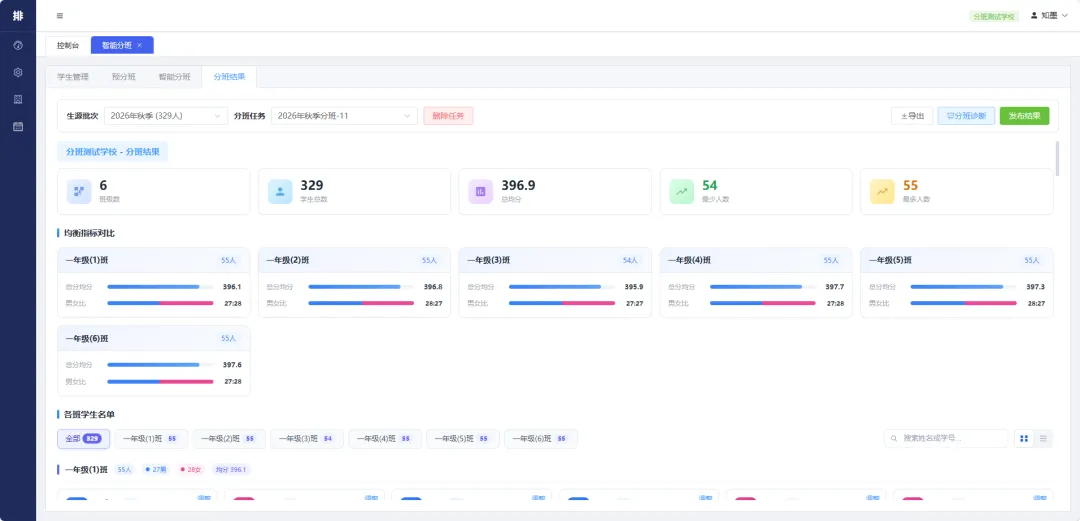Viewport: 1080px width, 521px height.
Task: Click 一年级(1)班 总分均分 progress bar
Action: point(160,287)
